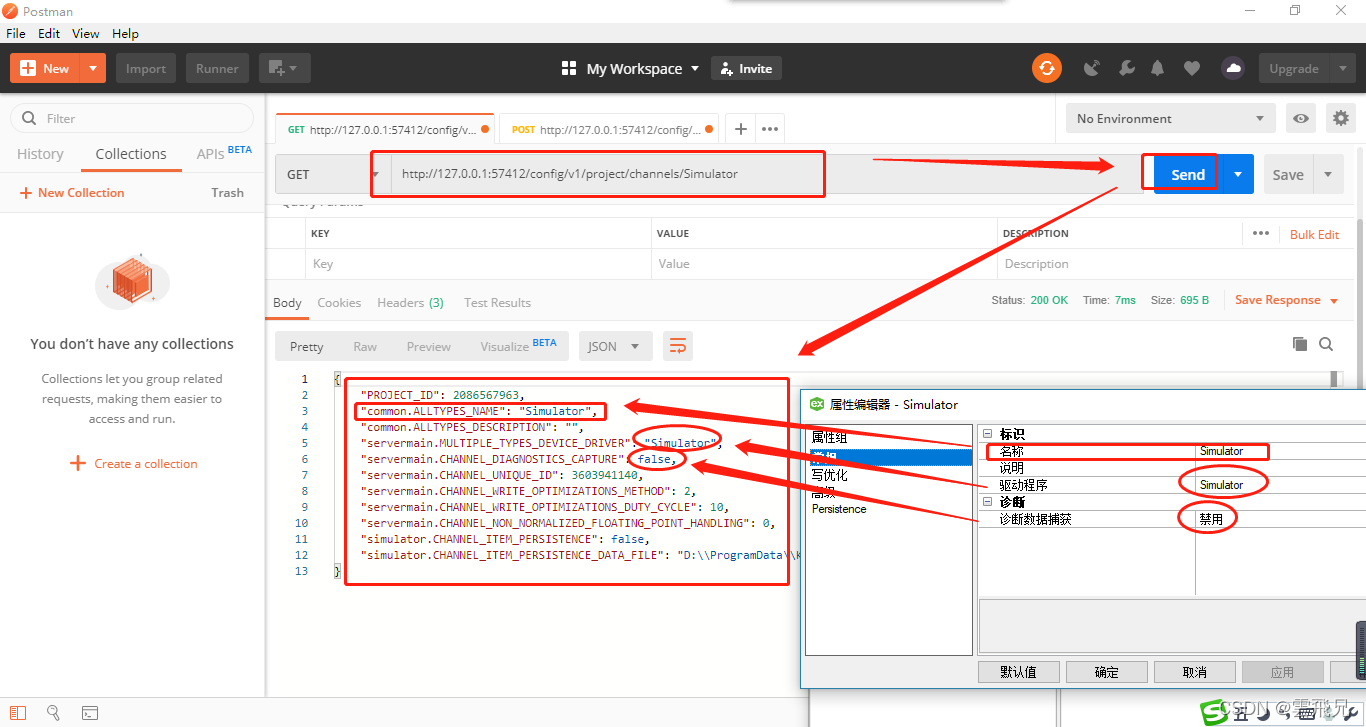Screen dimensions: 1366x727
Task: Click the orange sync status icon
Action: [1047, 68]
